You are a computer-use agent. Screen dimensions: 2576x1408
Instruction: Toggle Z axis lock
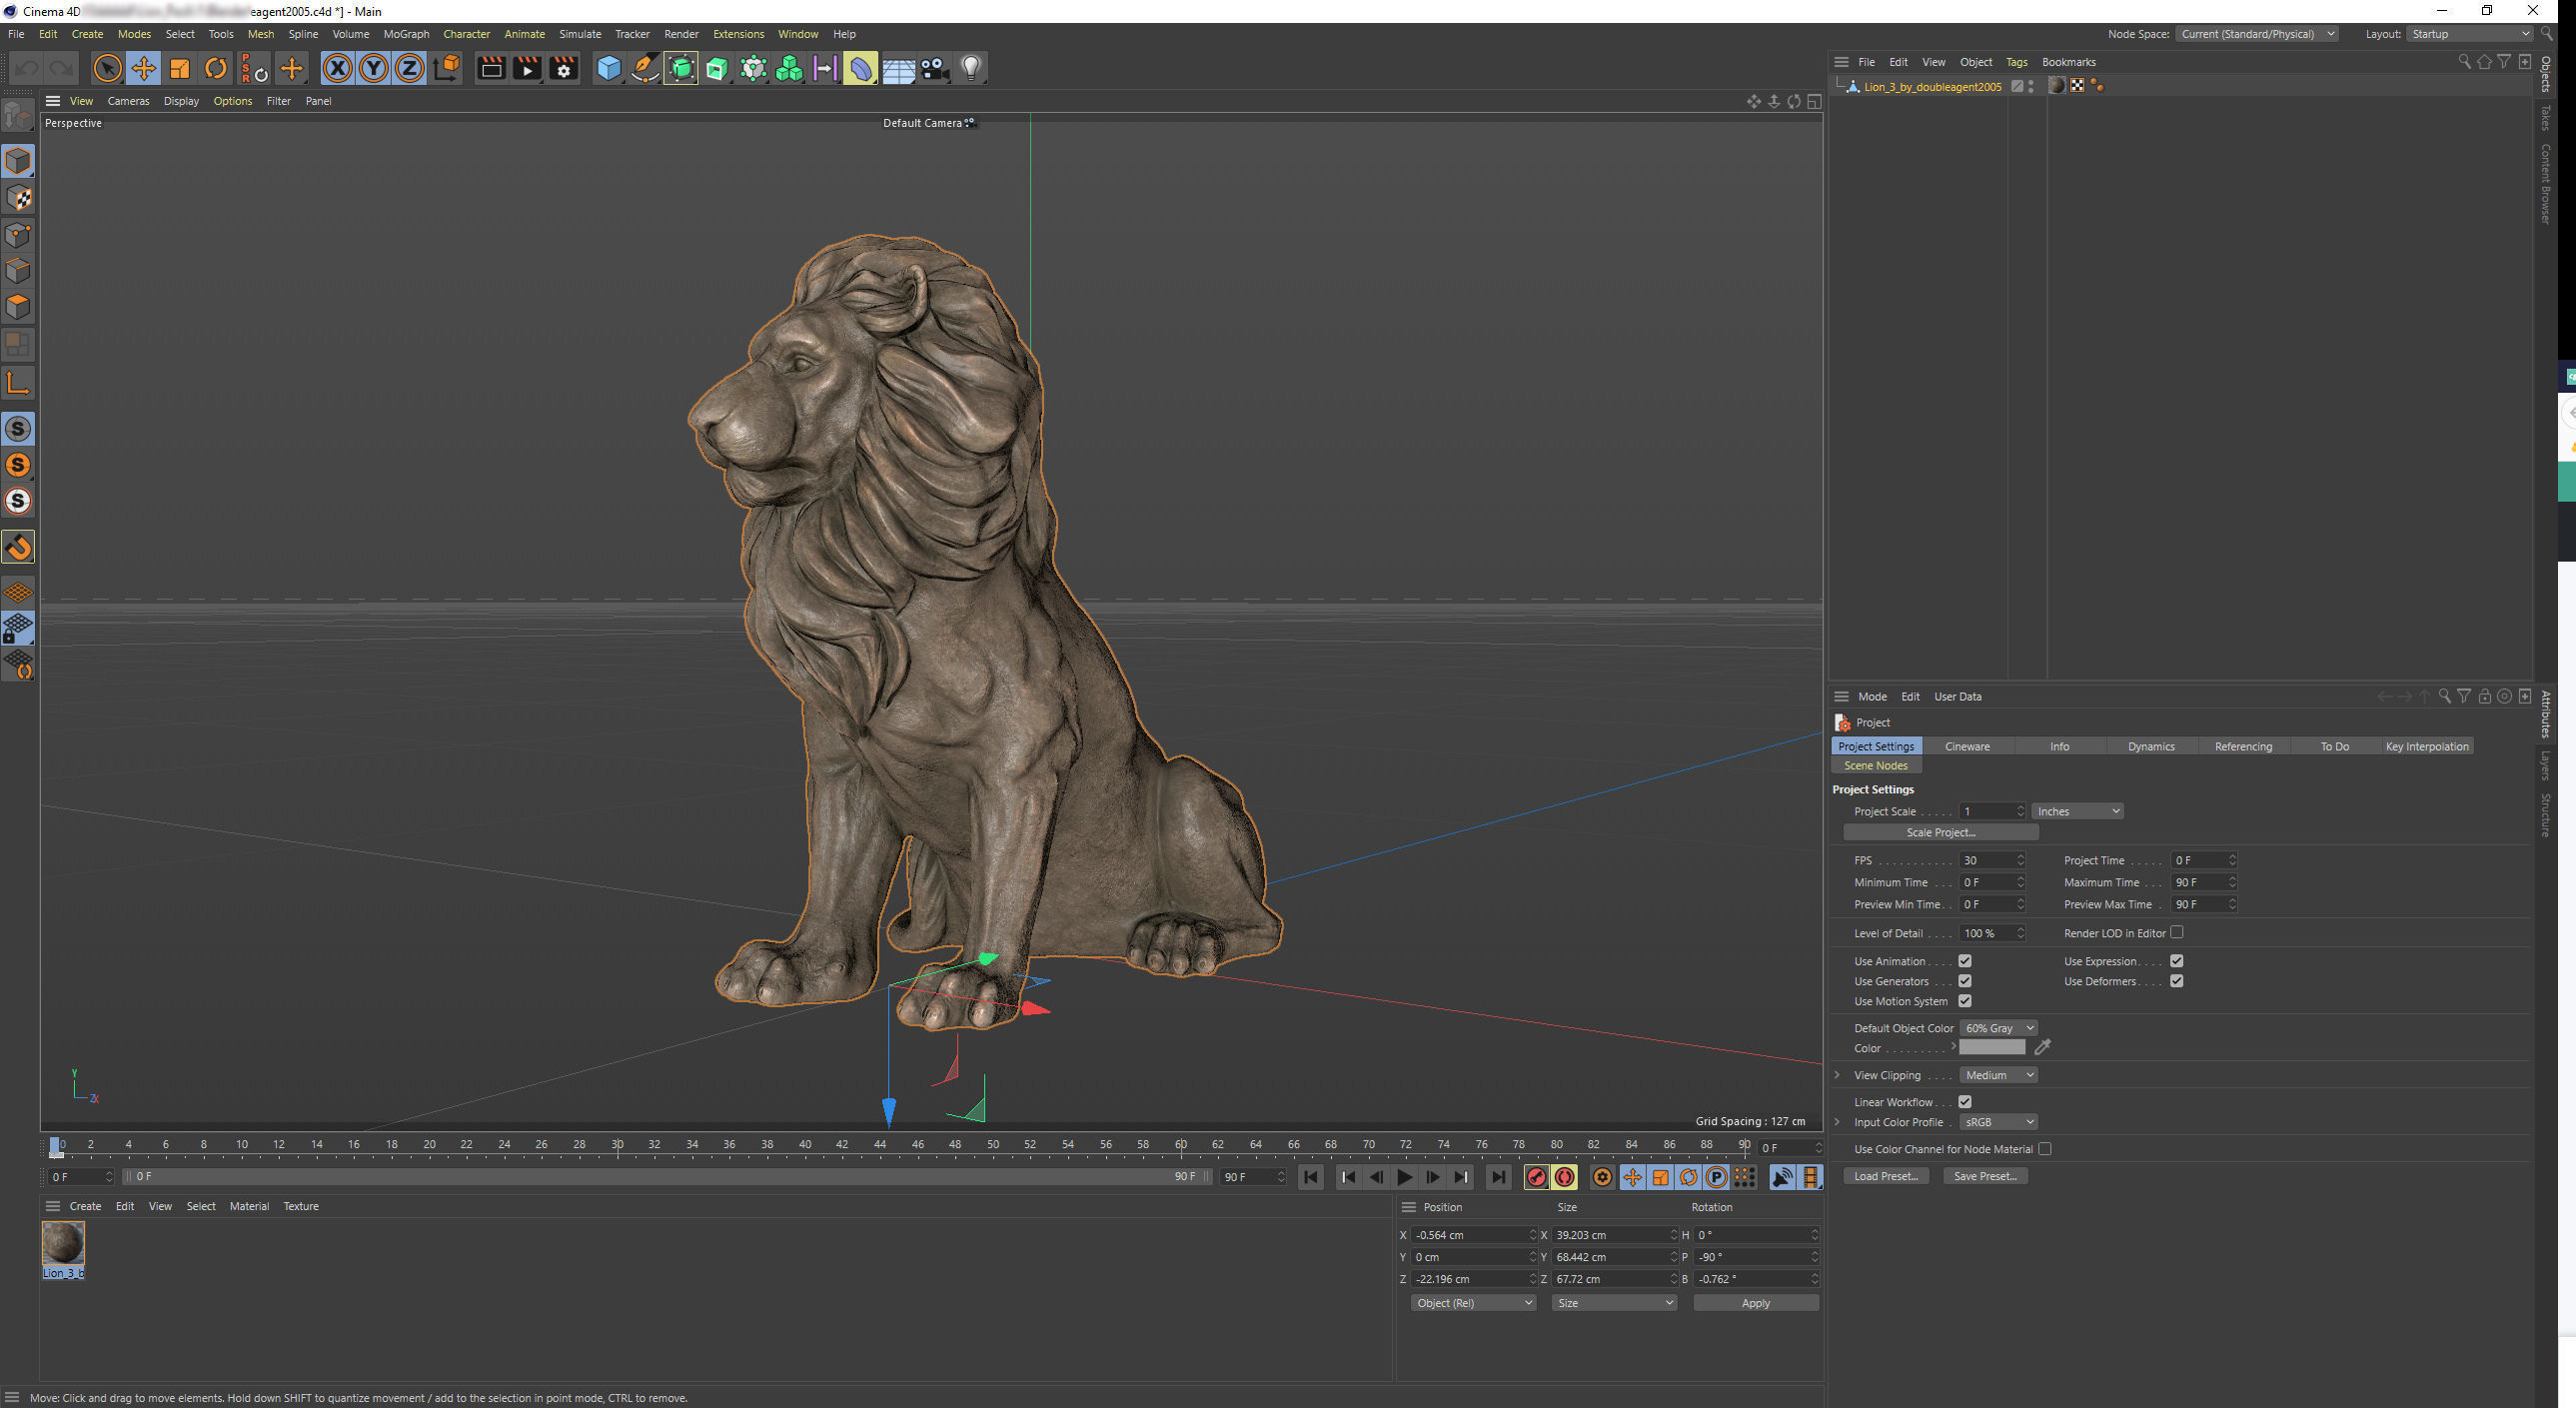[x=410, y=68]
